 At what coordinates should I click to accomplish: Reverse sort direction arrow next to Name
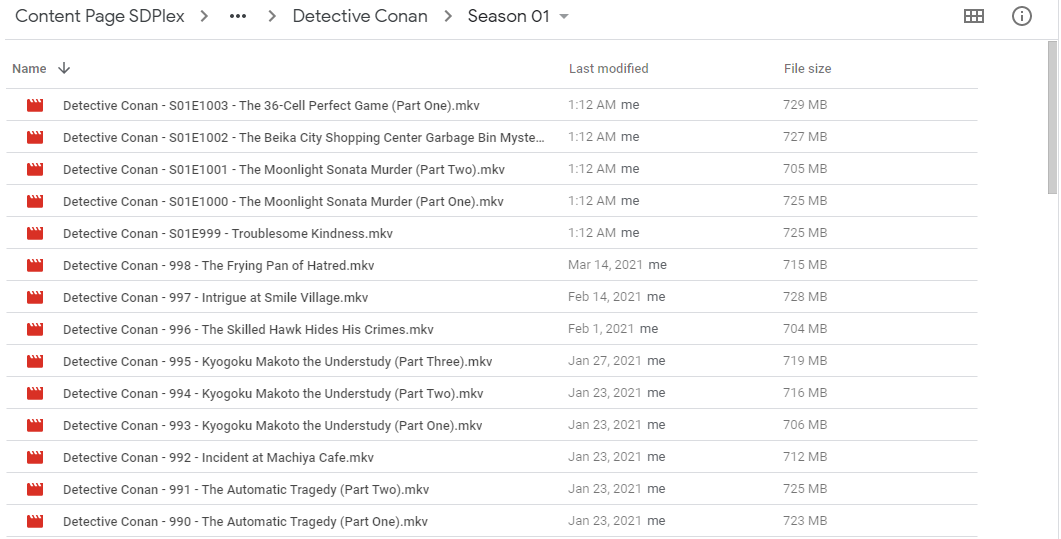tap(64, 69)
